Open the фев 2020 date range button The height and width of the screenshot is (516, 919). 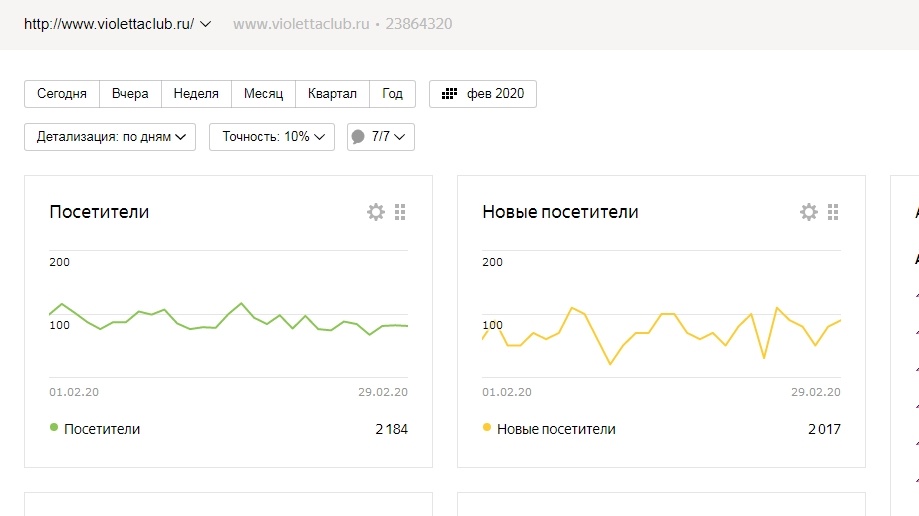[483, 94]
